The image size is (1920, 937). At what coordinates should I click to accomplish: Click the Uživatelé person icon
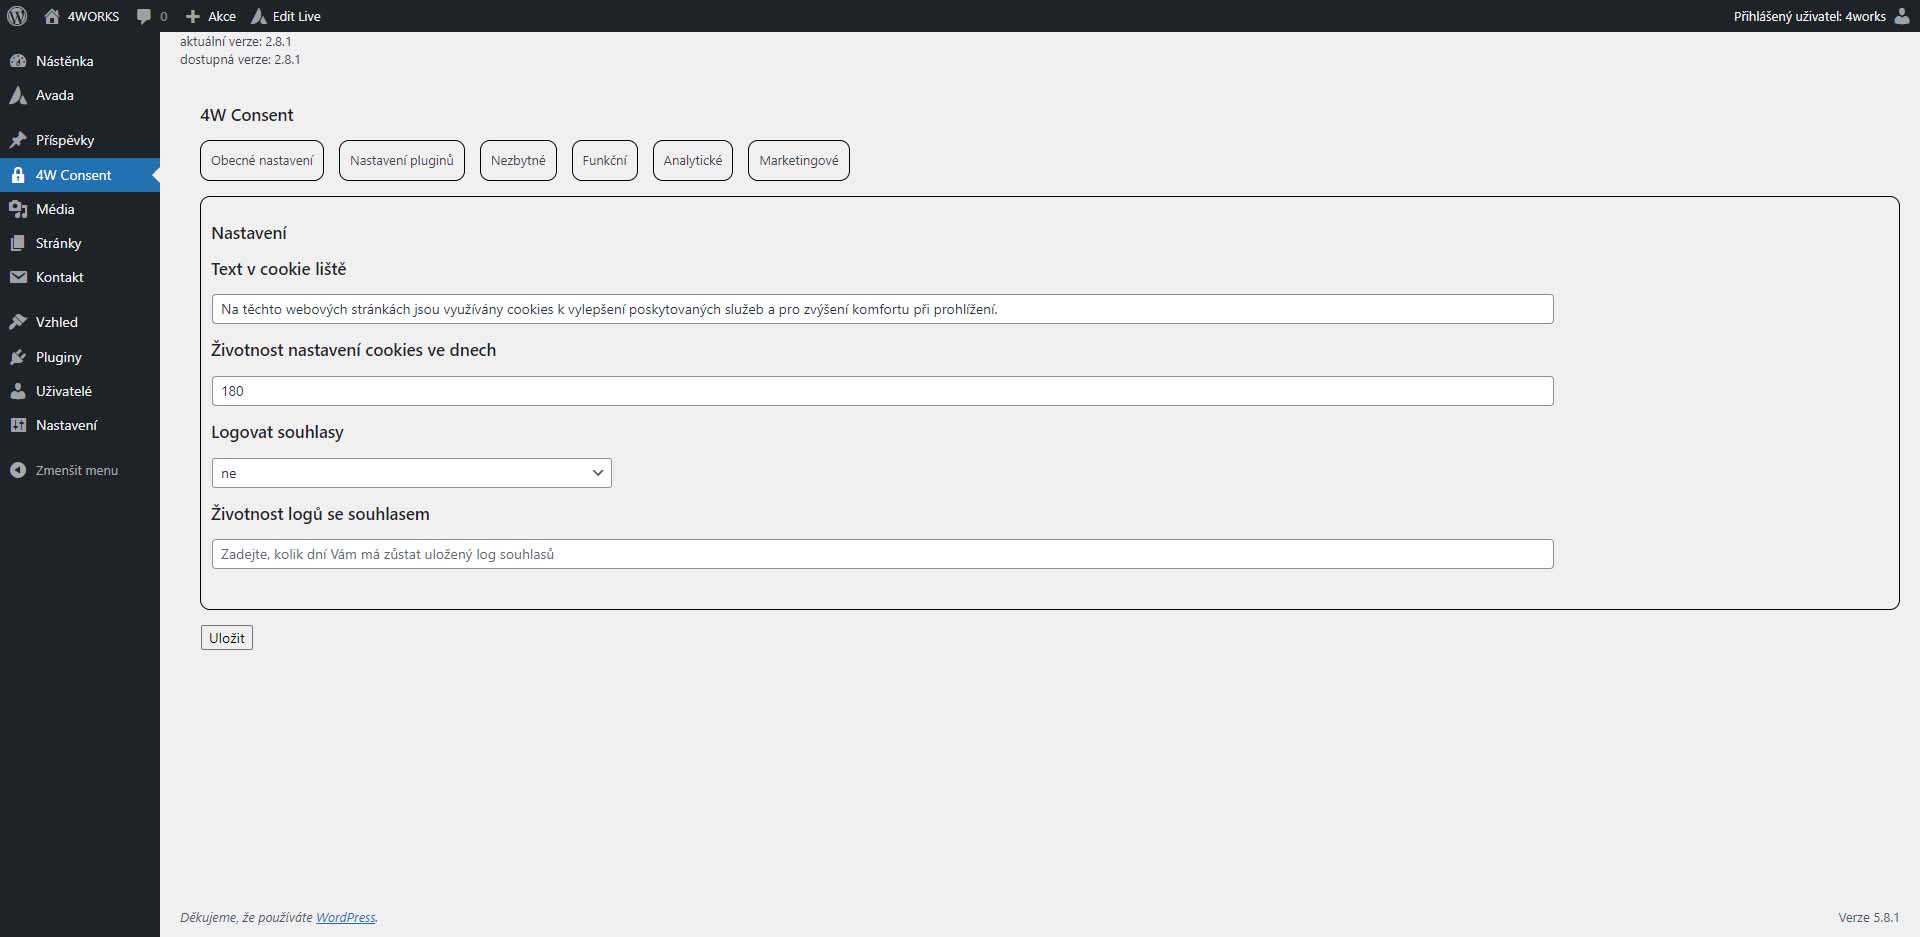[17, 391]
